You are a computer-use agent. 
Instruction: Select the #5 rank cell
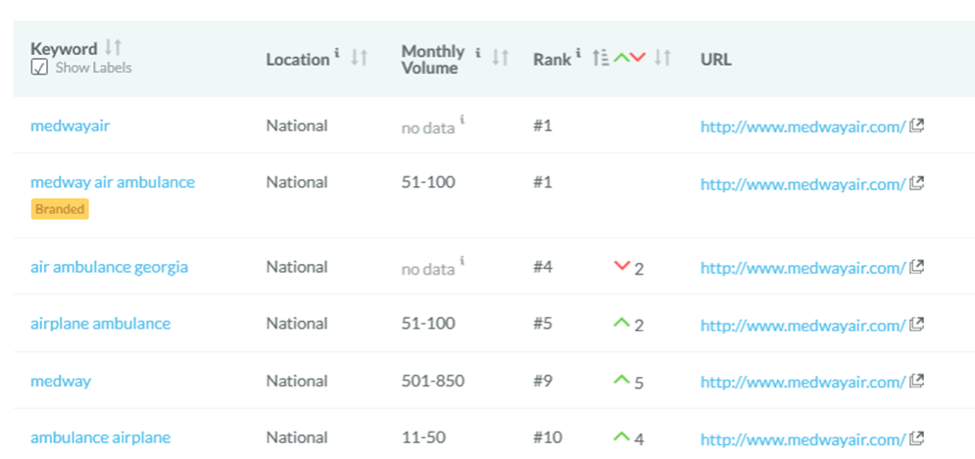543,323
